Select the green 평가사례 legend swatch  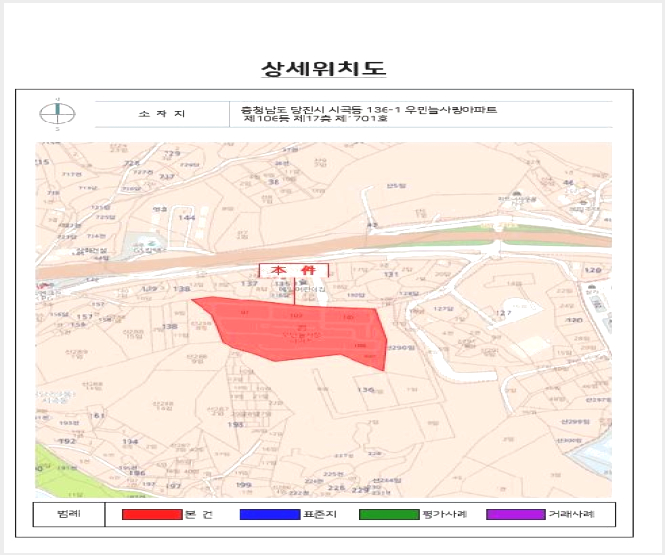click(x=389, y=514)
